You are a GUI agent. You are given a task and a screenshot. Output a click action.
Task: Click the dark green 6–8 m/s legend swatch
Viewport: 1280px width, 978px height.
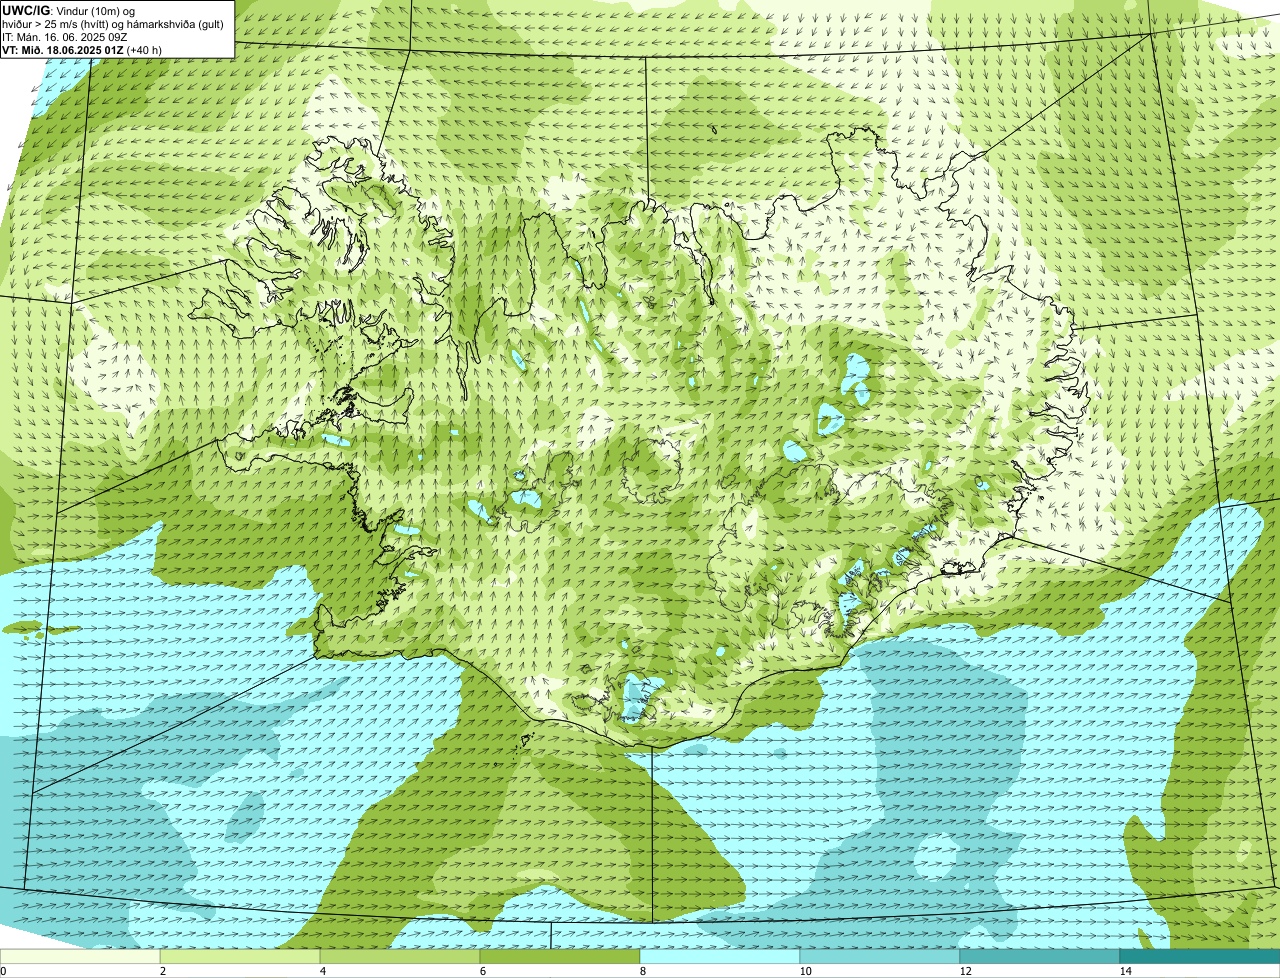click(x=560, y=956)
